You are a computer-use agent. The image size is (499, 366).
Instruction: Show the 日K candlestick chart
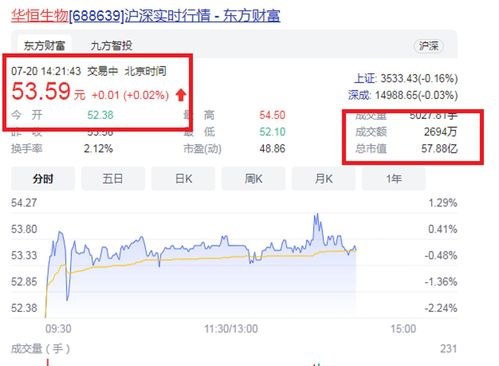(183, 179)
